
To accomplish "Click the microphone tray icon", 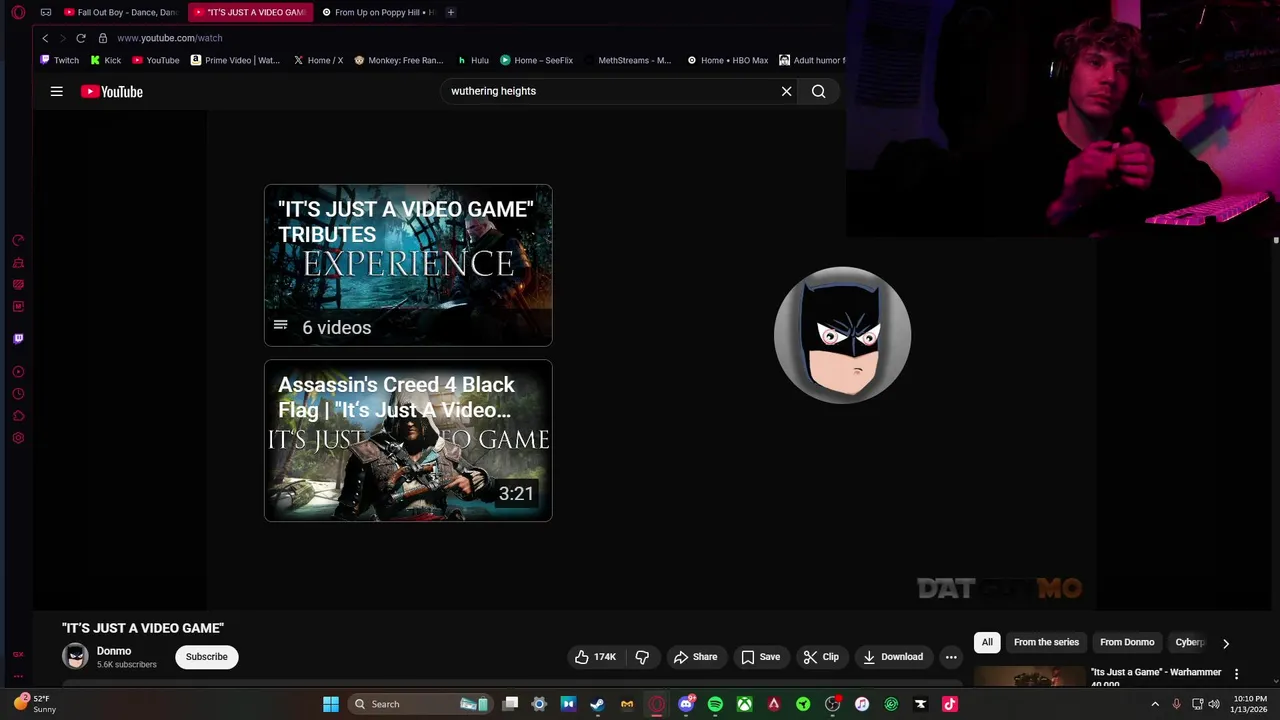I will [x=1177, y=704].
